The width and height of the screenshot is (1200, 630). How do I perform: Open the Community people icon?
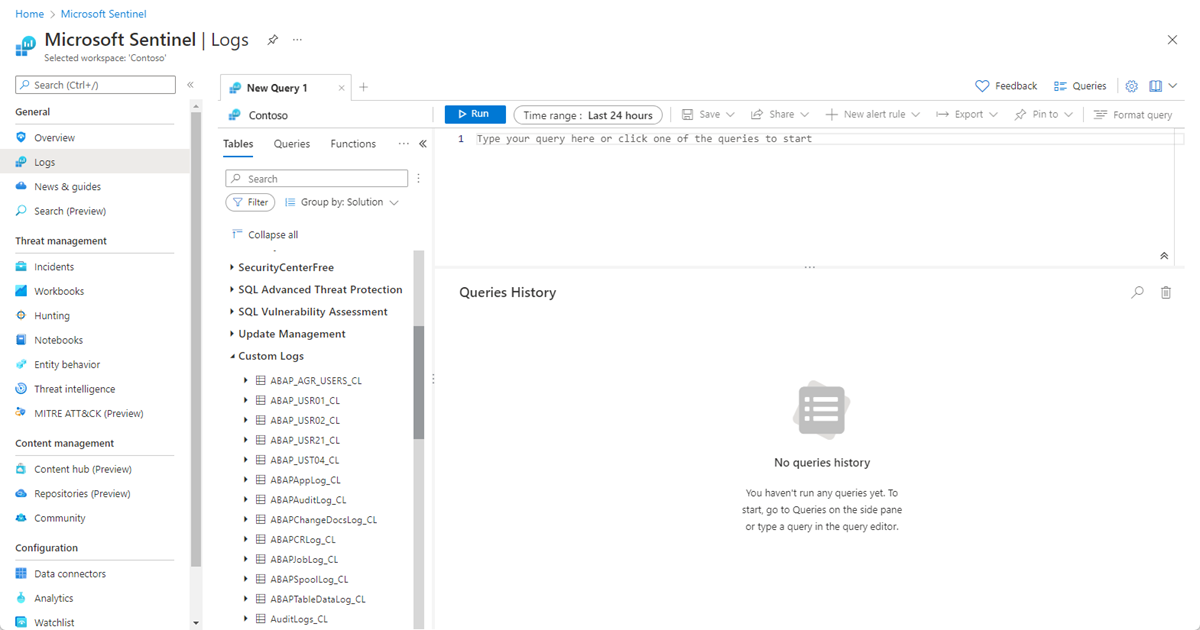click(x=22, y=518)
